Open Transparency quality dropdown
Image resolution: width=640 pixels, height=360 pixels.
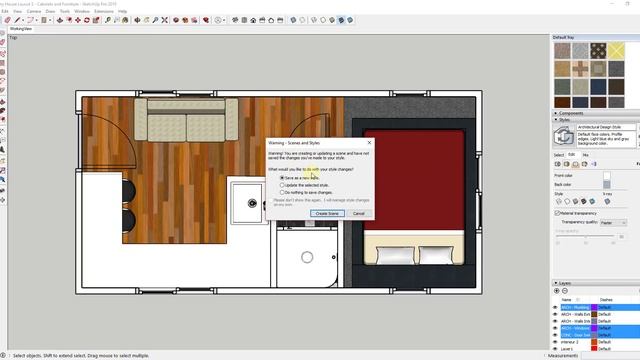point(613,222)
